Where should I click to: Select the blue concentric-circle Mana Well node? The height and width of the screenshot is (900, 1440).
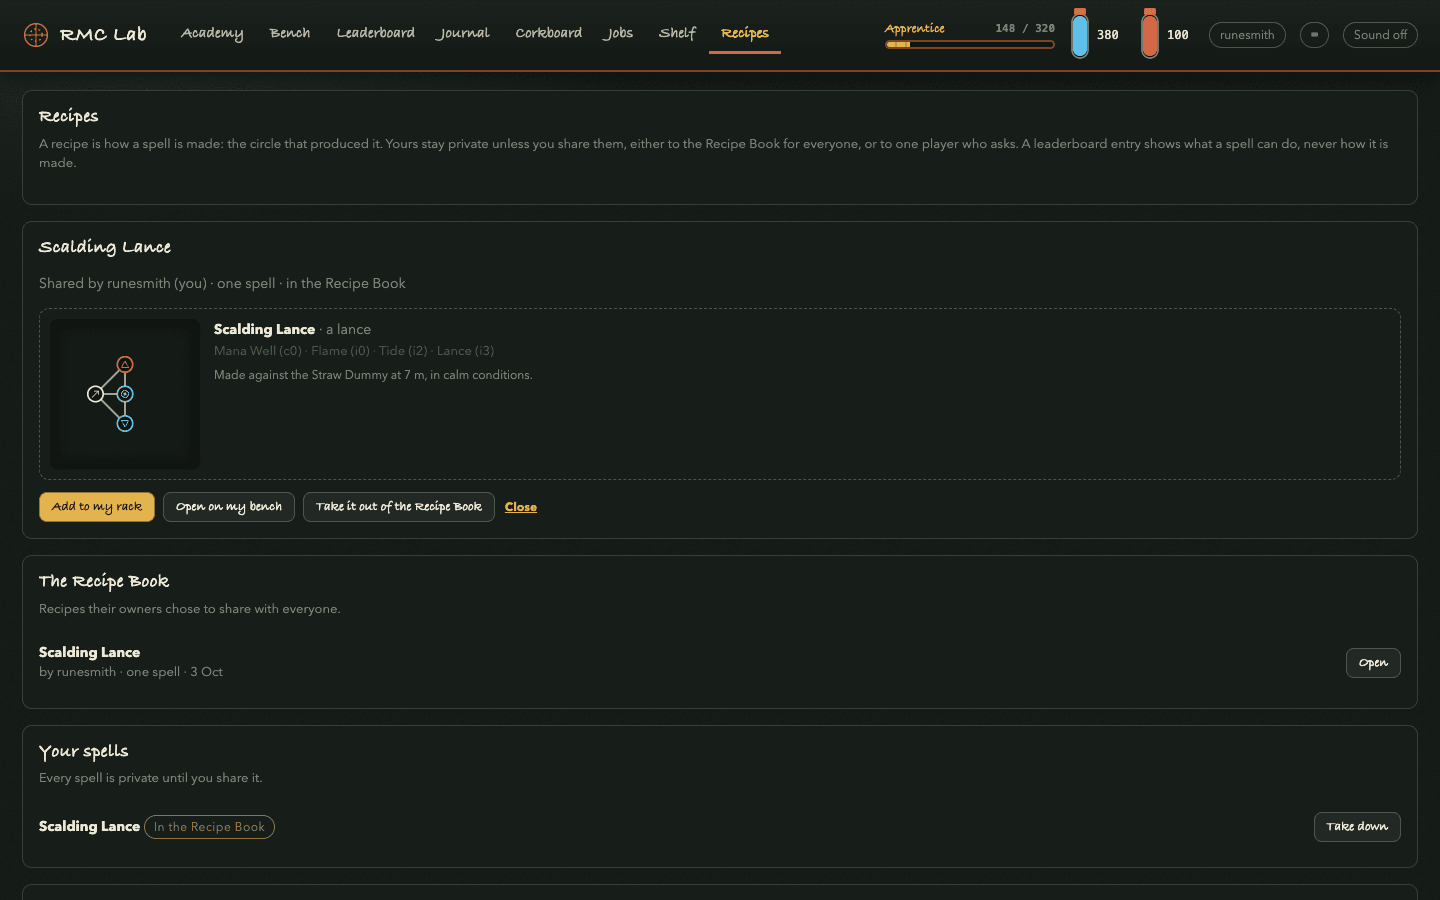[x=125, y=394]
